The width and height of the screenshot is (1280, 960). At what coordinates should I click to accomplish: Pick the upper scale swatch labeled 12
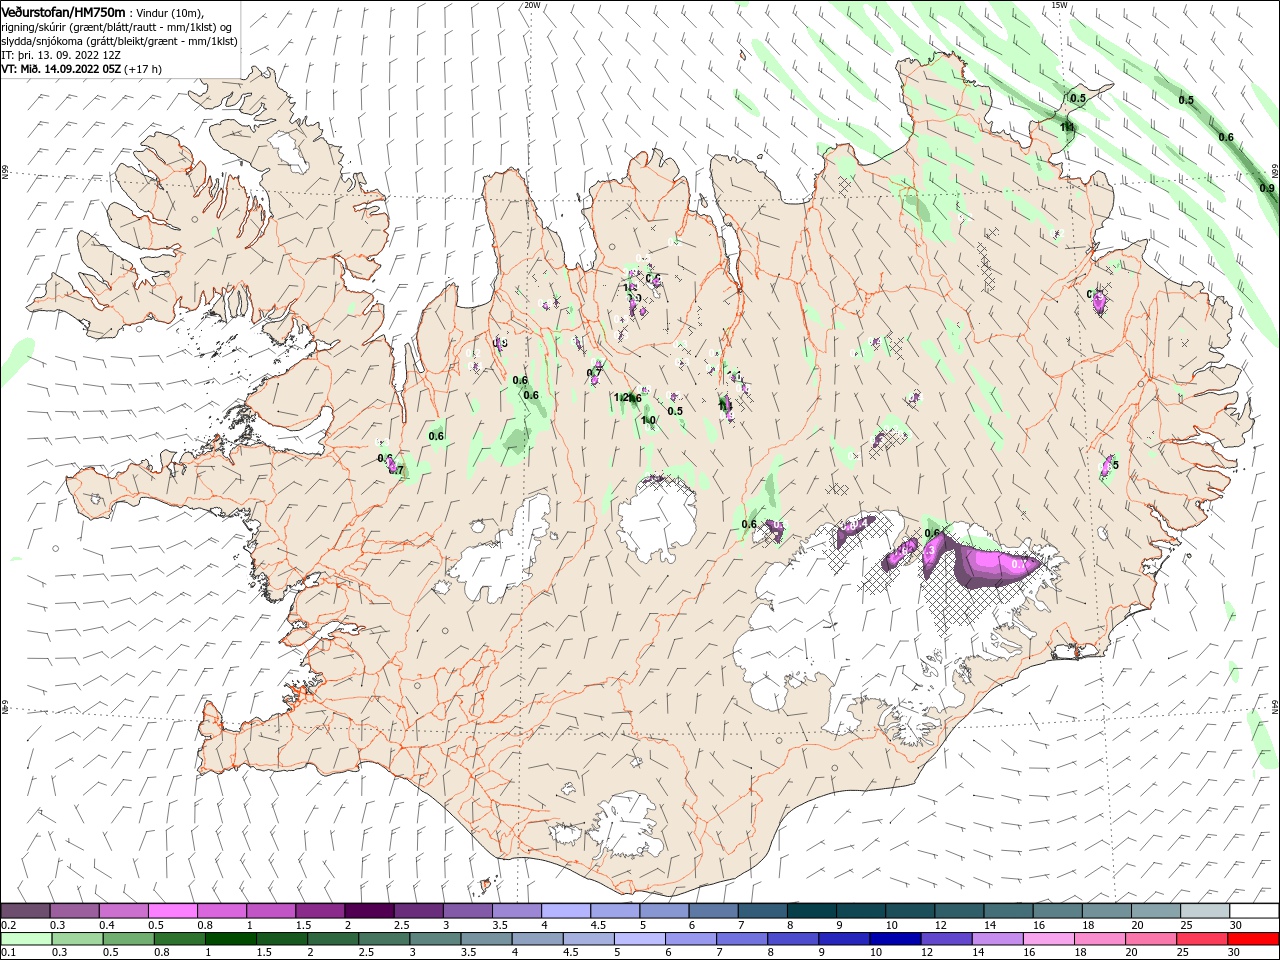[x=960, y=911]
